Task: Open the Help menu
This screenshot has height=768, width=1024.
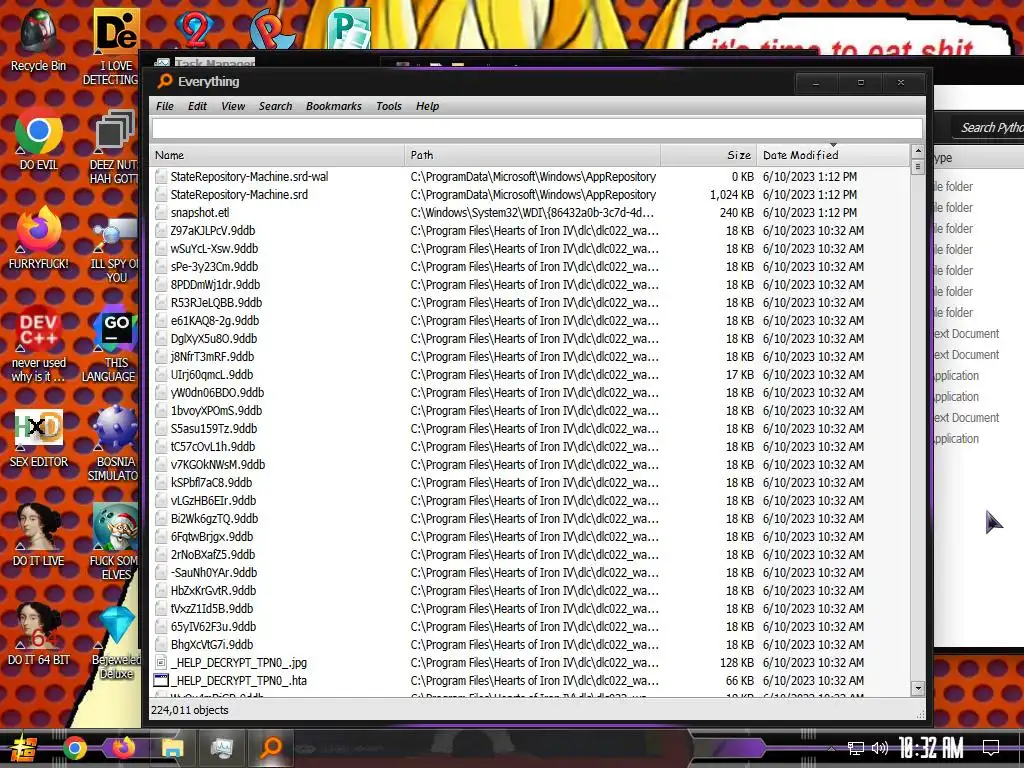Action: [428, 106]
